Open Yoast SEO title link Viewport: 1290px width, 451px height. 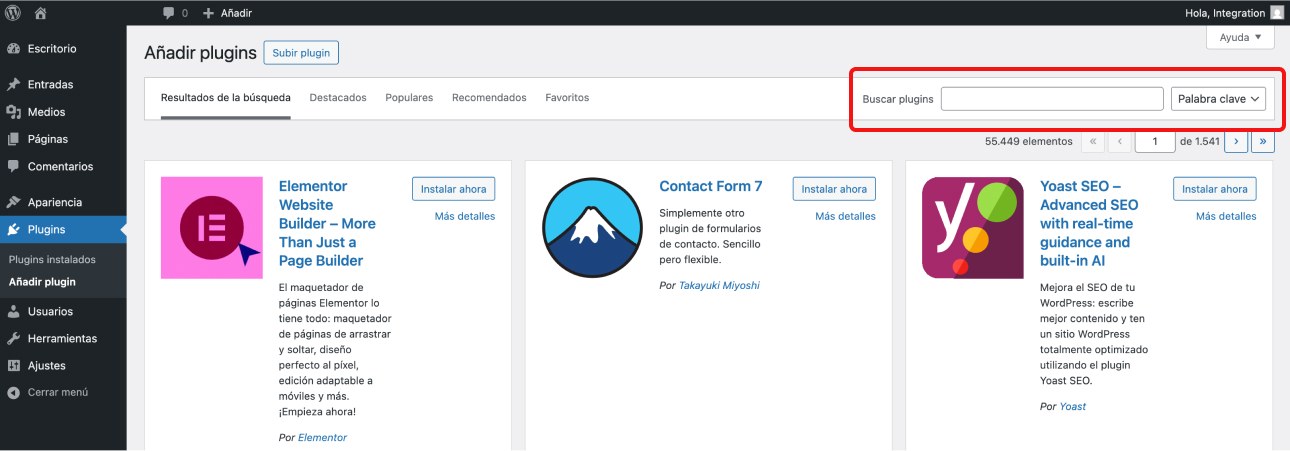(x=1089, y=224)
